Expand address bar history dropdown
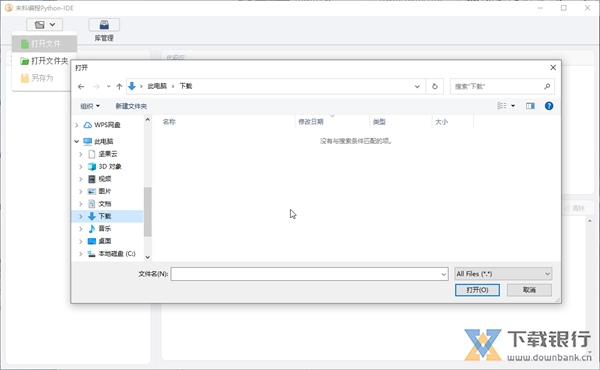600x370 pixels. (x=417, y=86)
